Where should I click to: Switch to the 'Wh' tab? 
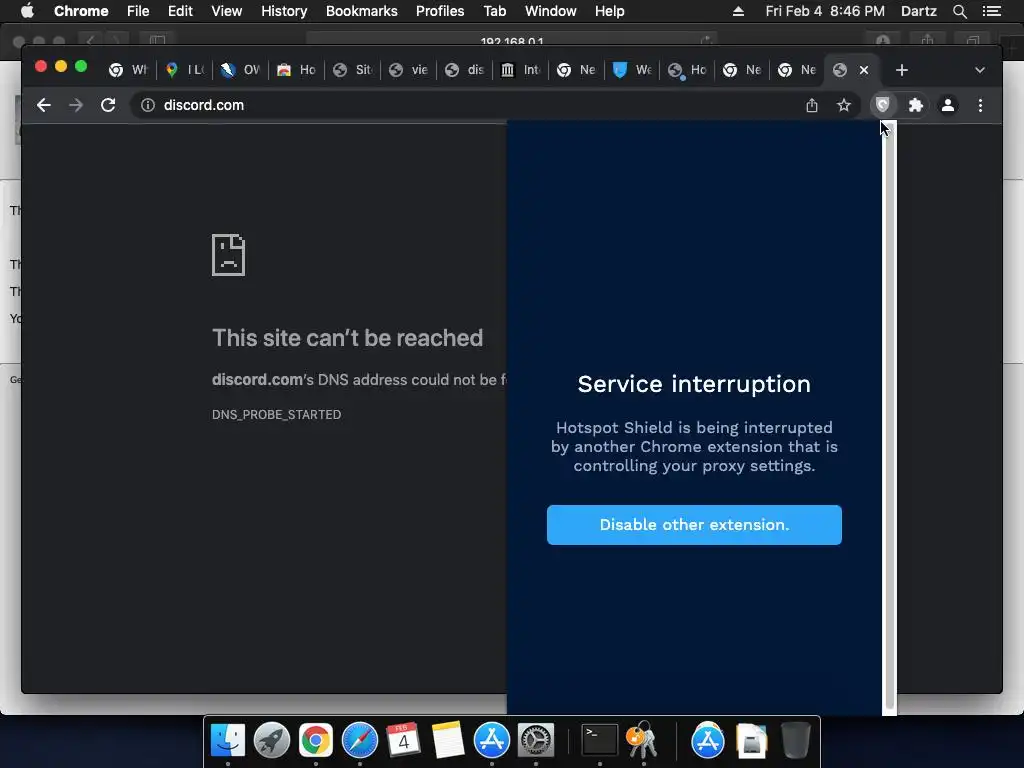pyautogui.click(x=129, y=70)
